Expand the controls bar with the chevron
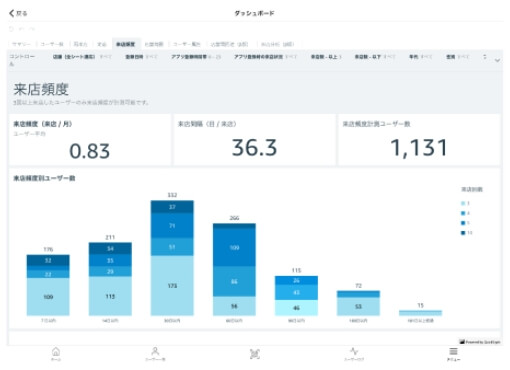The width and height of the screenshot is (510, 370). click(x=497, y=60)
